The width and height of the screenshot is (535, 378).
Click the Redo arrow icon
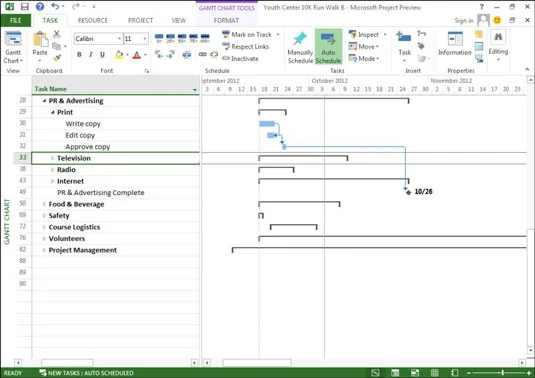[x=76, y=6]
